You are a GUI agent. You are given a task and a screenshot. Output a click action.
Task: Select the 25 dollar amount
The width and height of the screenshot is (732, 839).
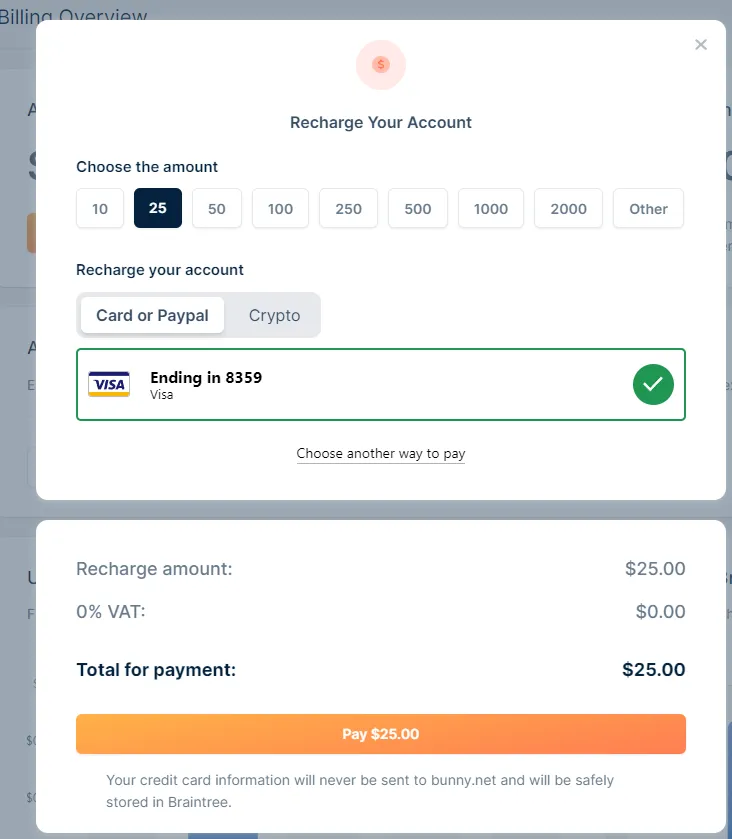[x=158, y=209]
